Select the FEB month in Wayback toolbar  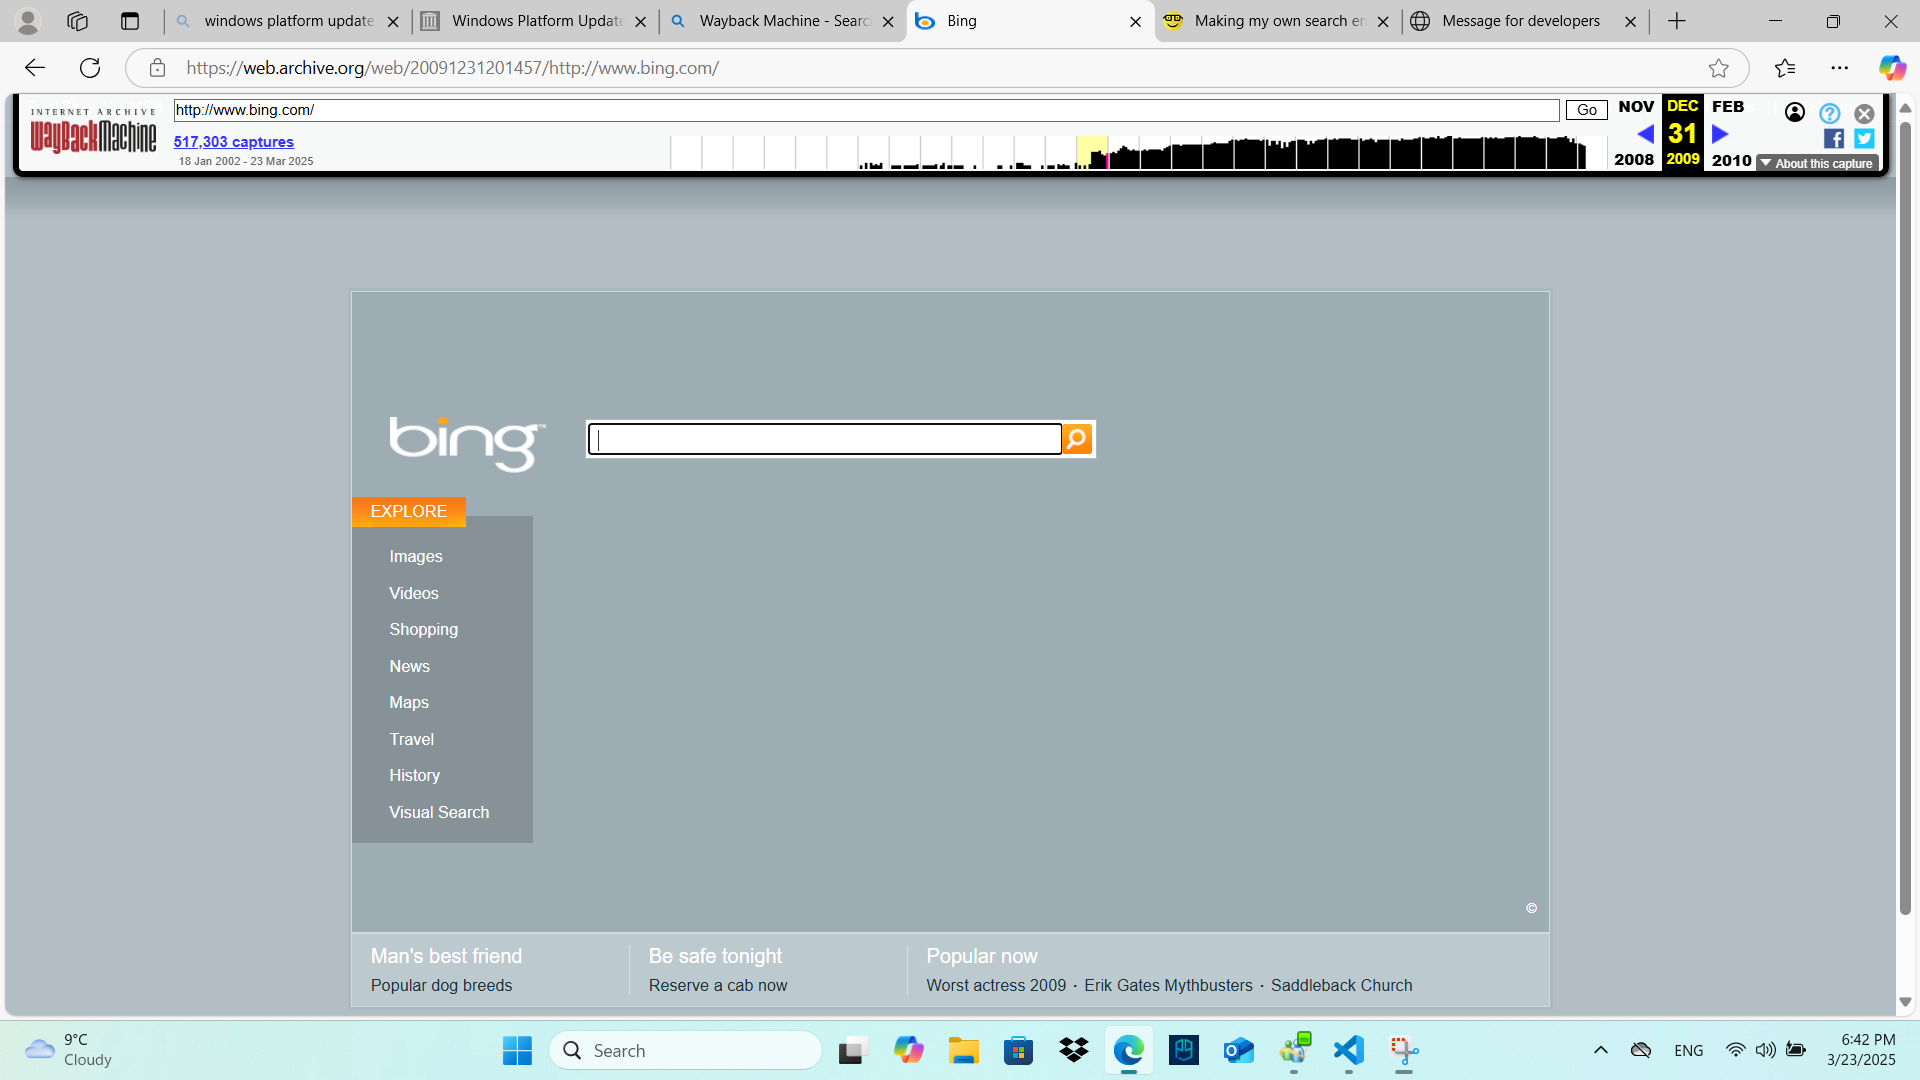(1728, 106)
